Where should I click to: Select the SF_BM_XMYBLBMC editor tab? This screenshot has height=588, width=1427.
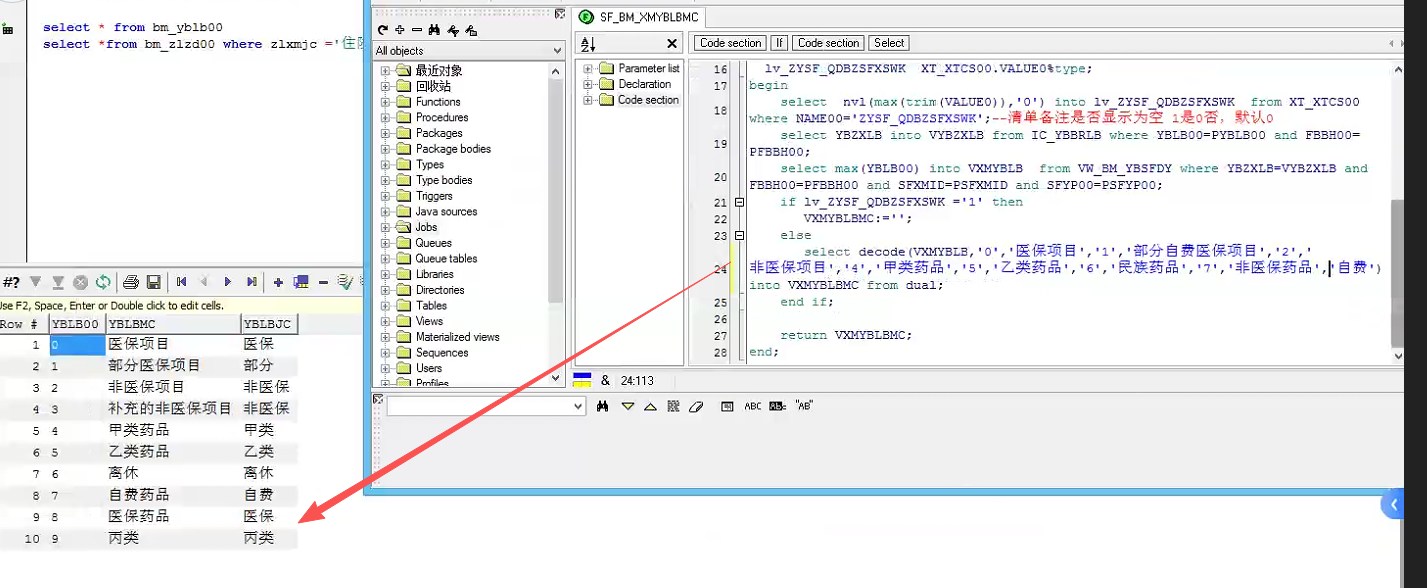point(639,17)
